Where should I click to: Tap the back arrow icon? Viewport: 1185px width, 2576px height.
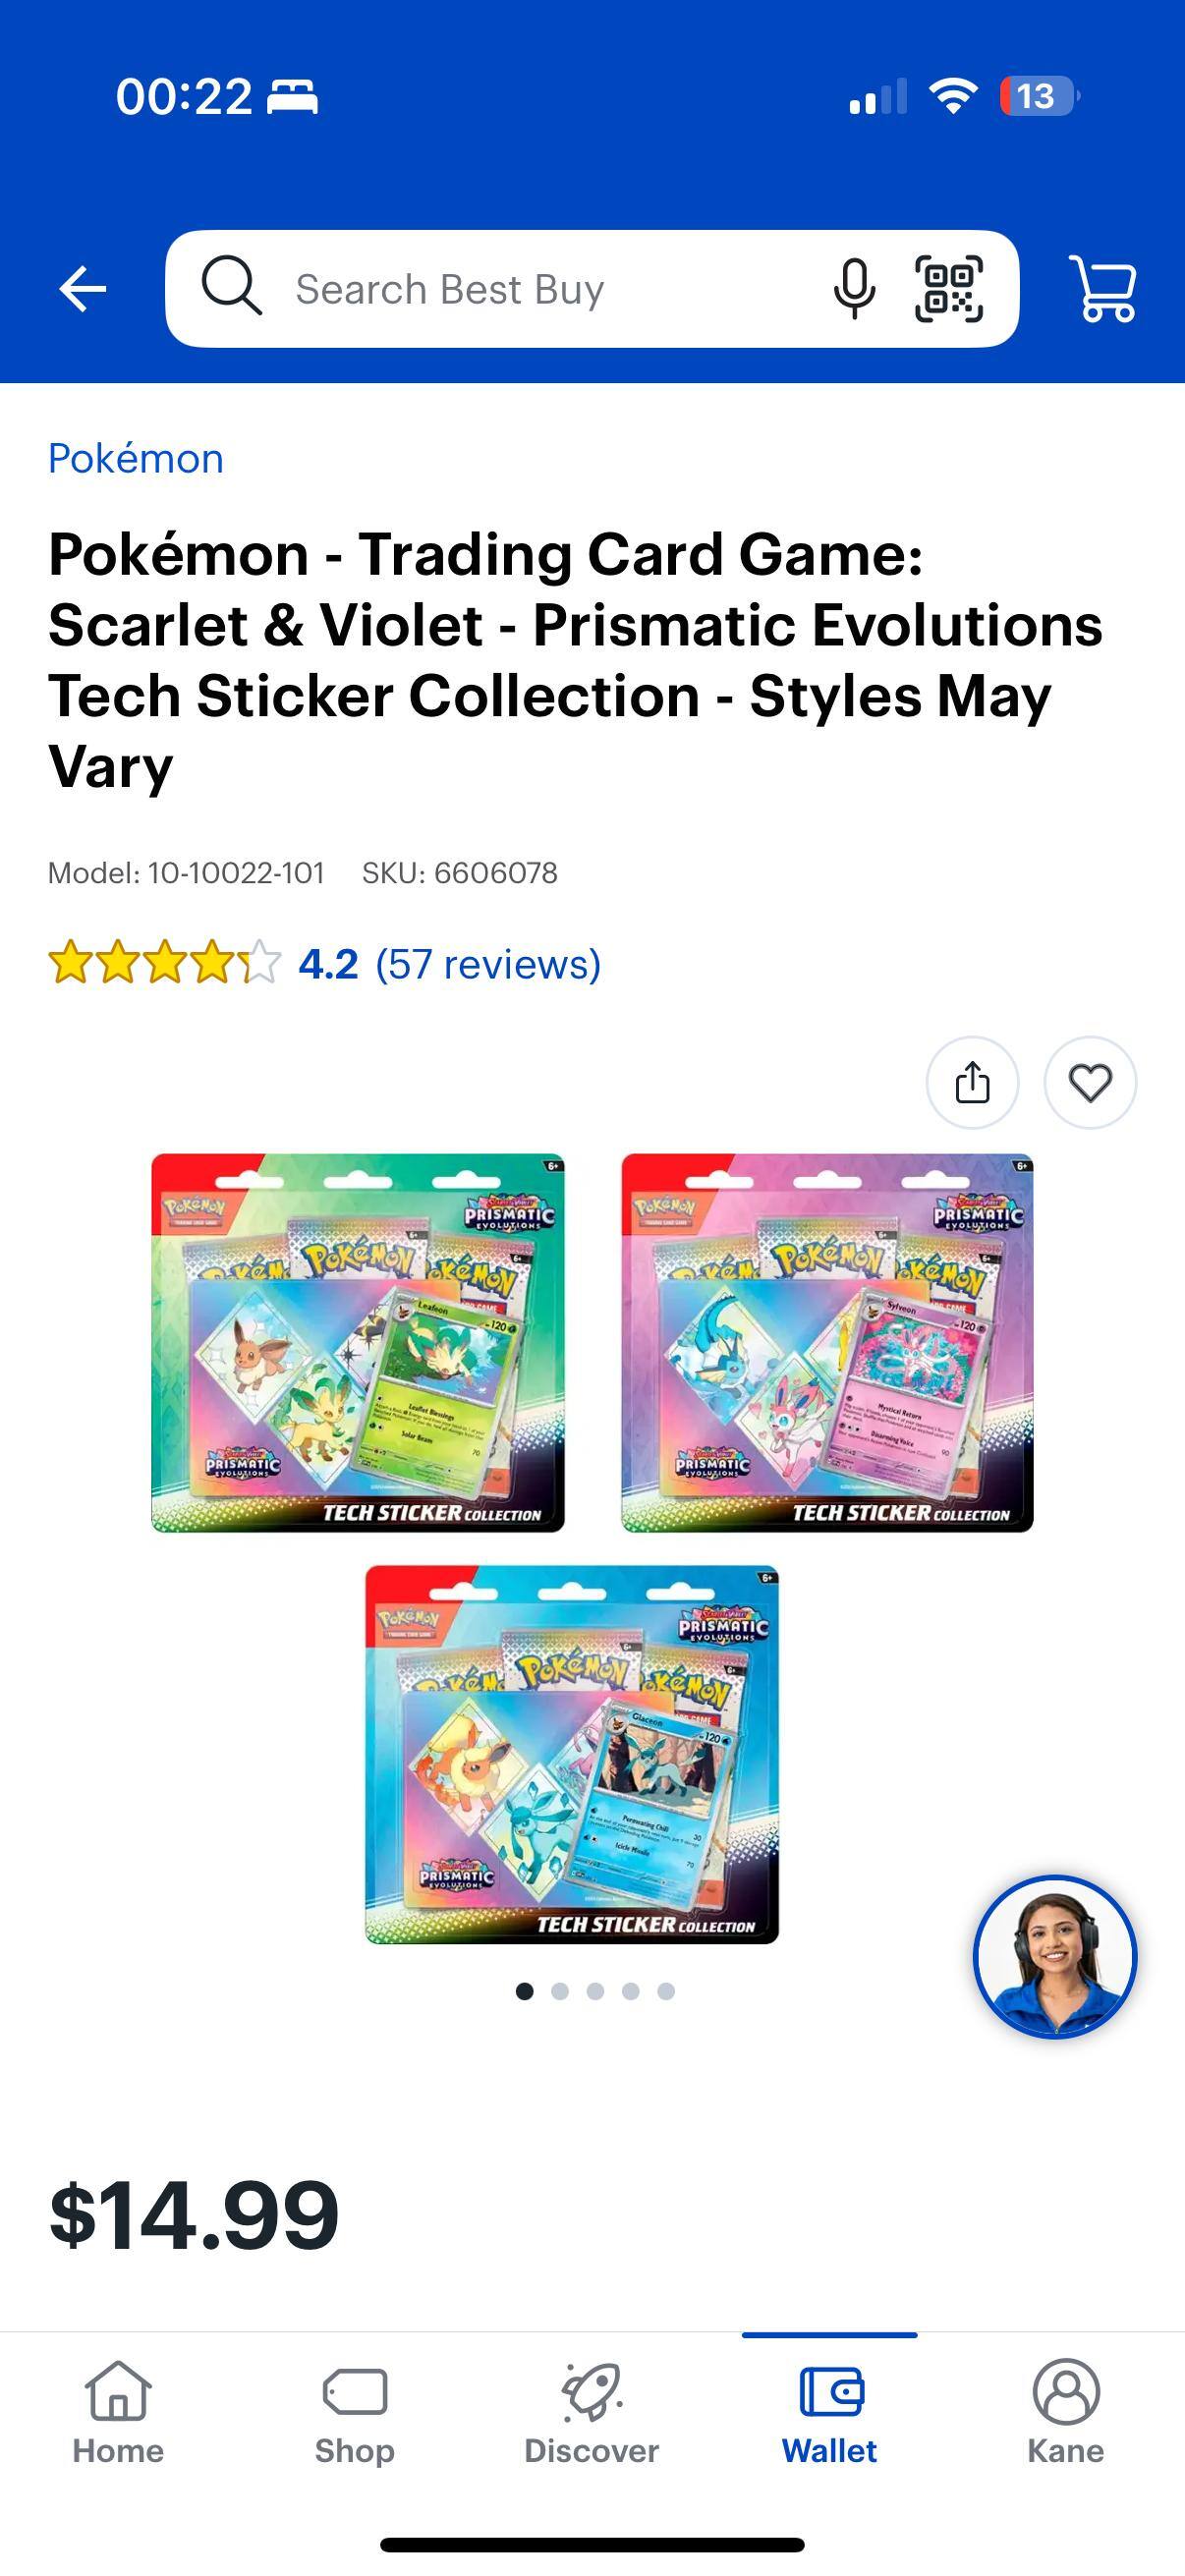(83, 289)
